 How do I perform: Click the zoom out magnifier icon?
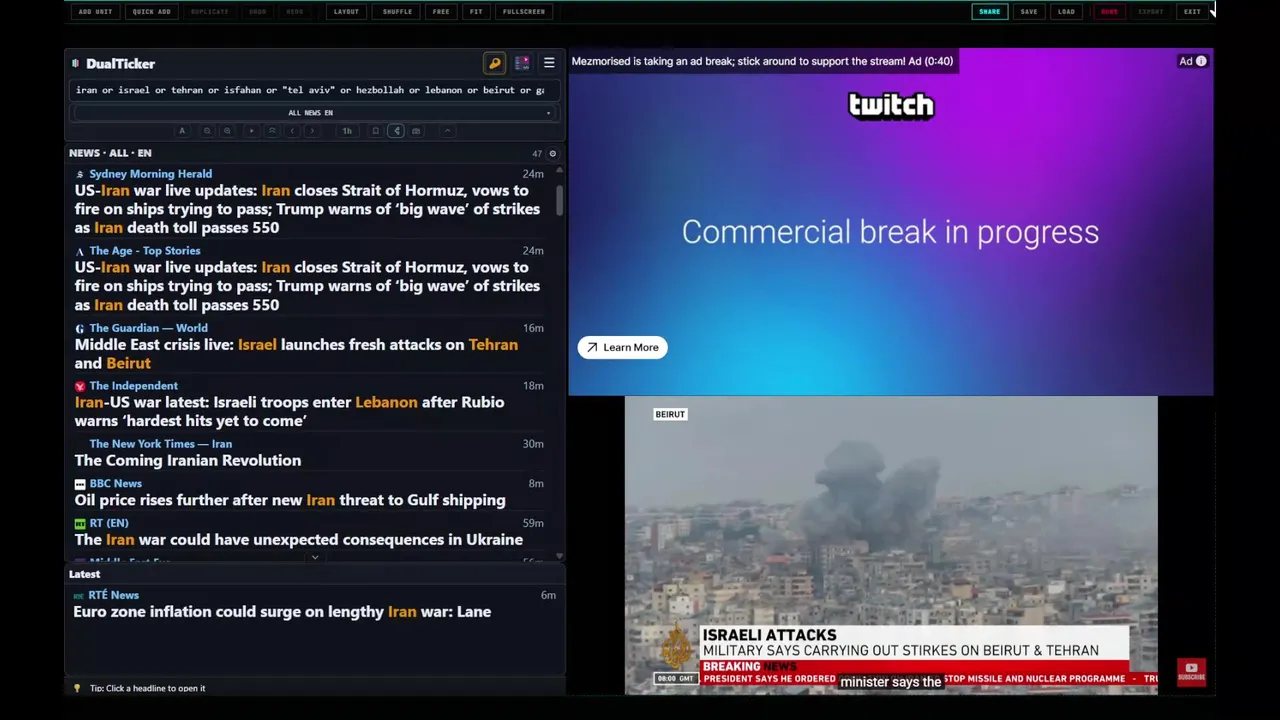coord(207,131)
